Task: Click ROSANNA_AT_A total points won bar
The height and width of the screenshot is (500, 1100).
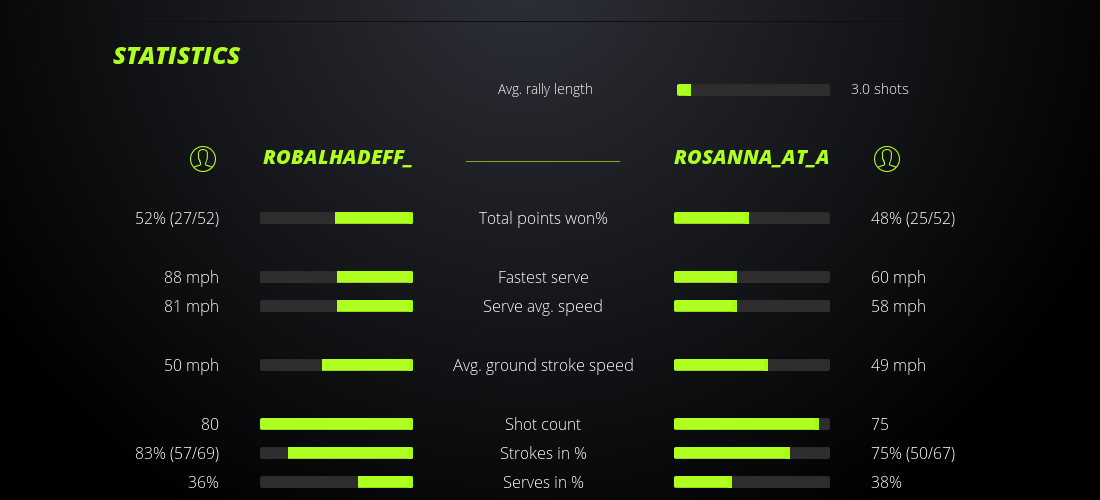Action: point(752,218)
